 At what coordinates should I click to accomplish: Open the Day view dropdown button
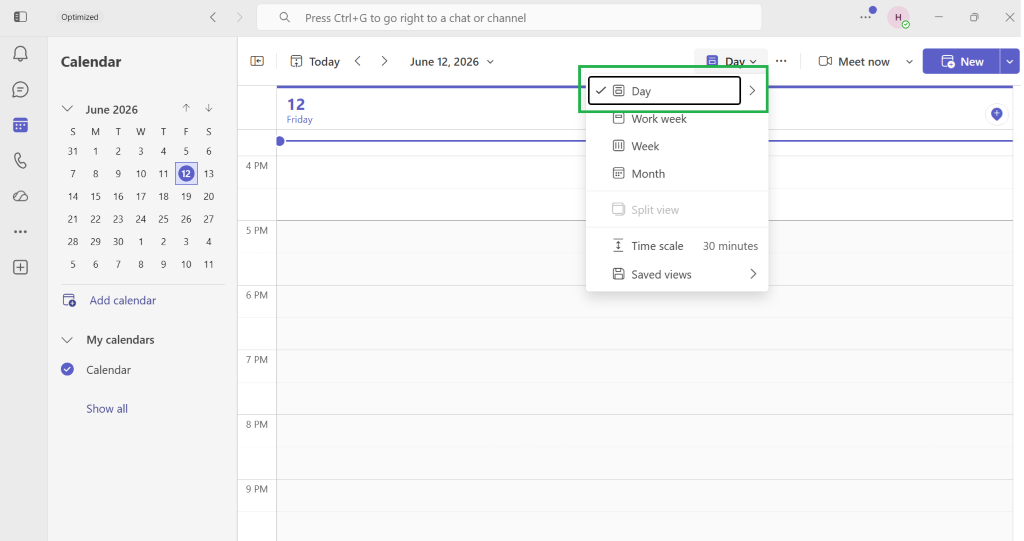coord(731,61)
